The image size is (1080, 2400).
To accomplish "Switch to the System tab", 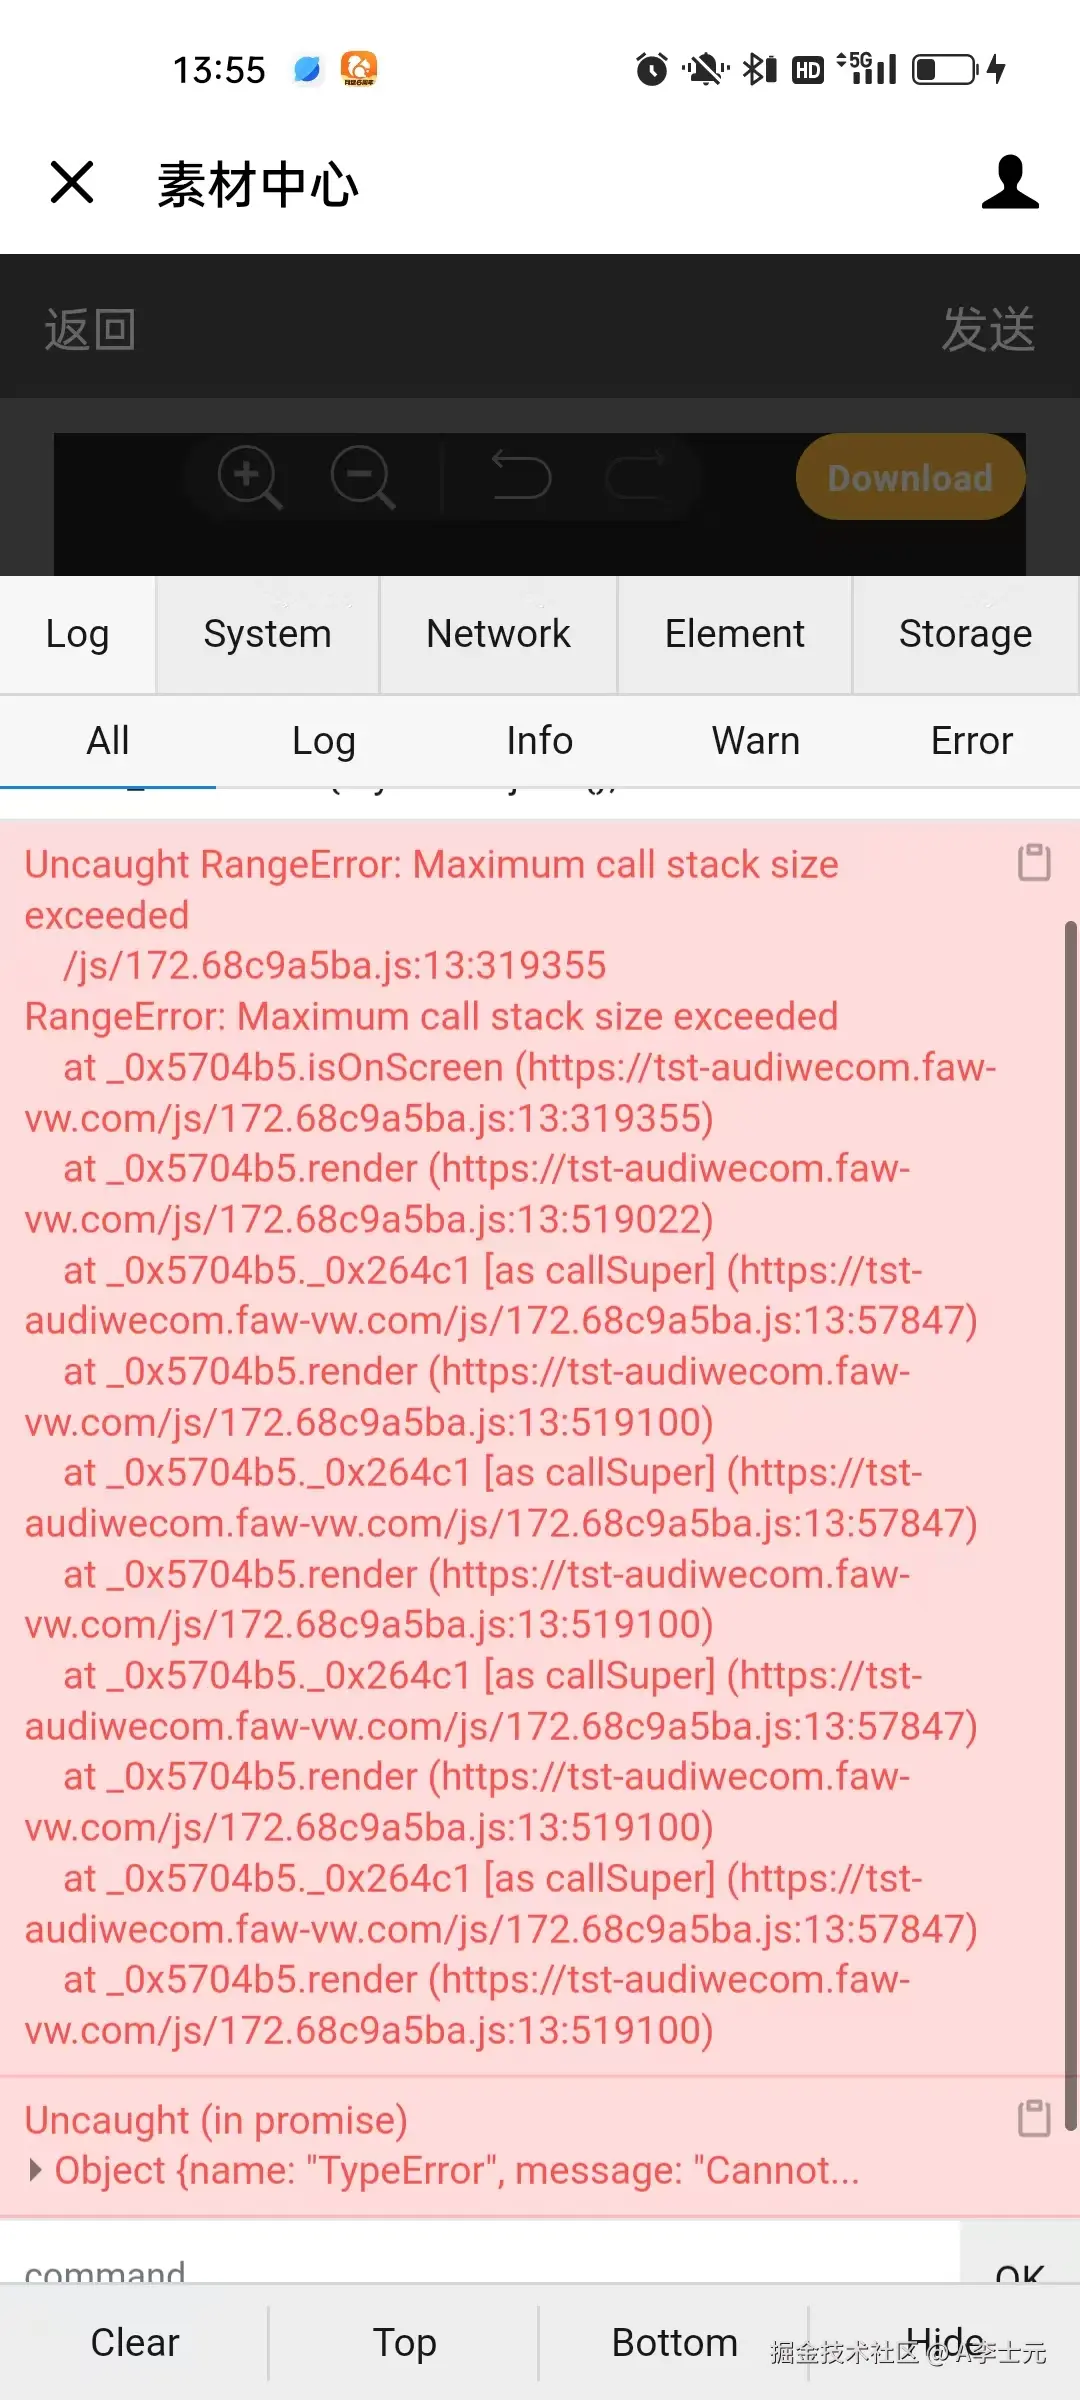I will tap(267, 634).
